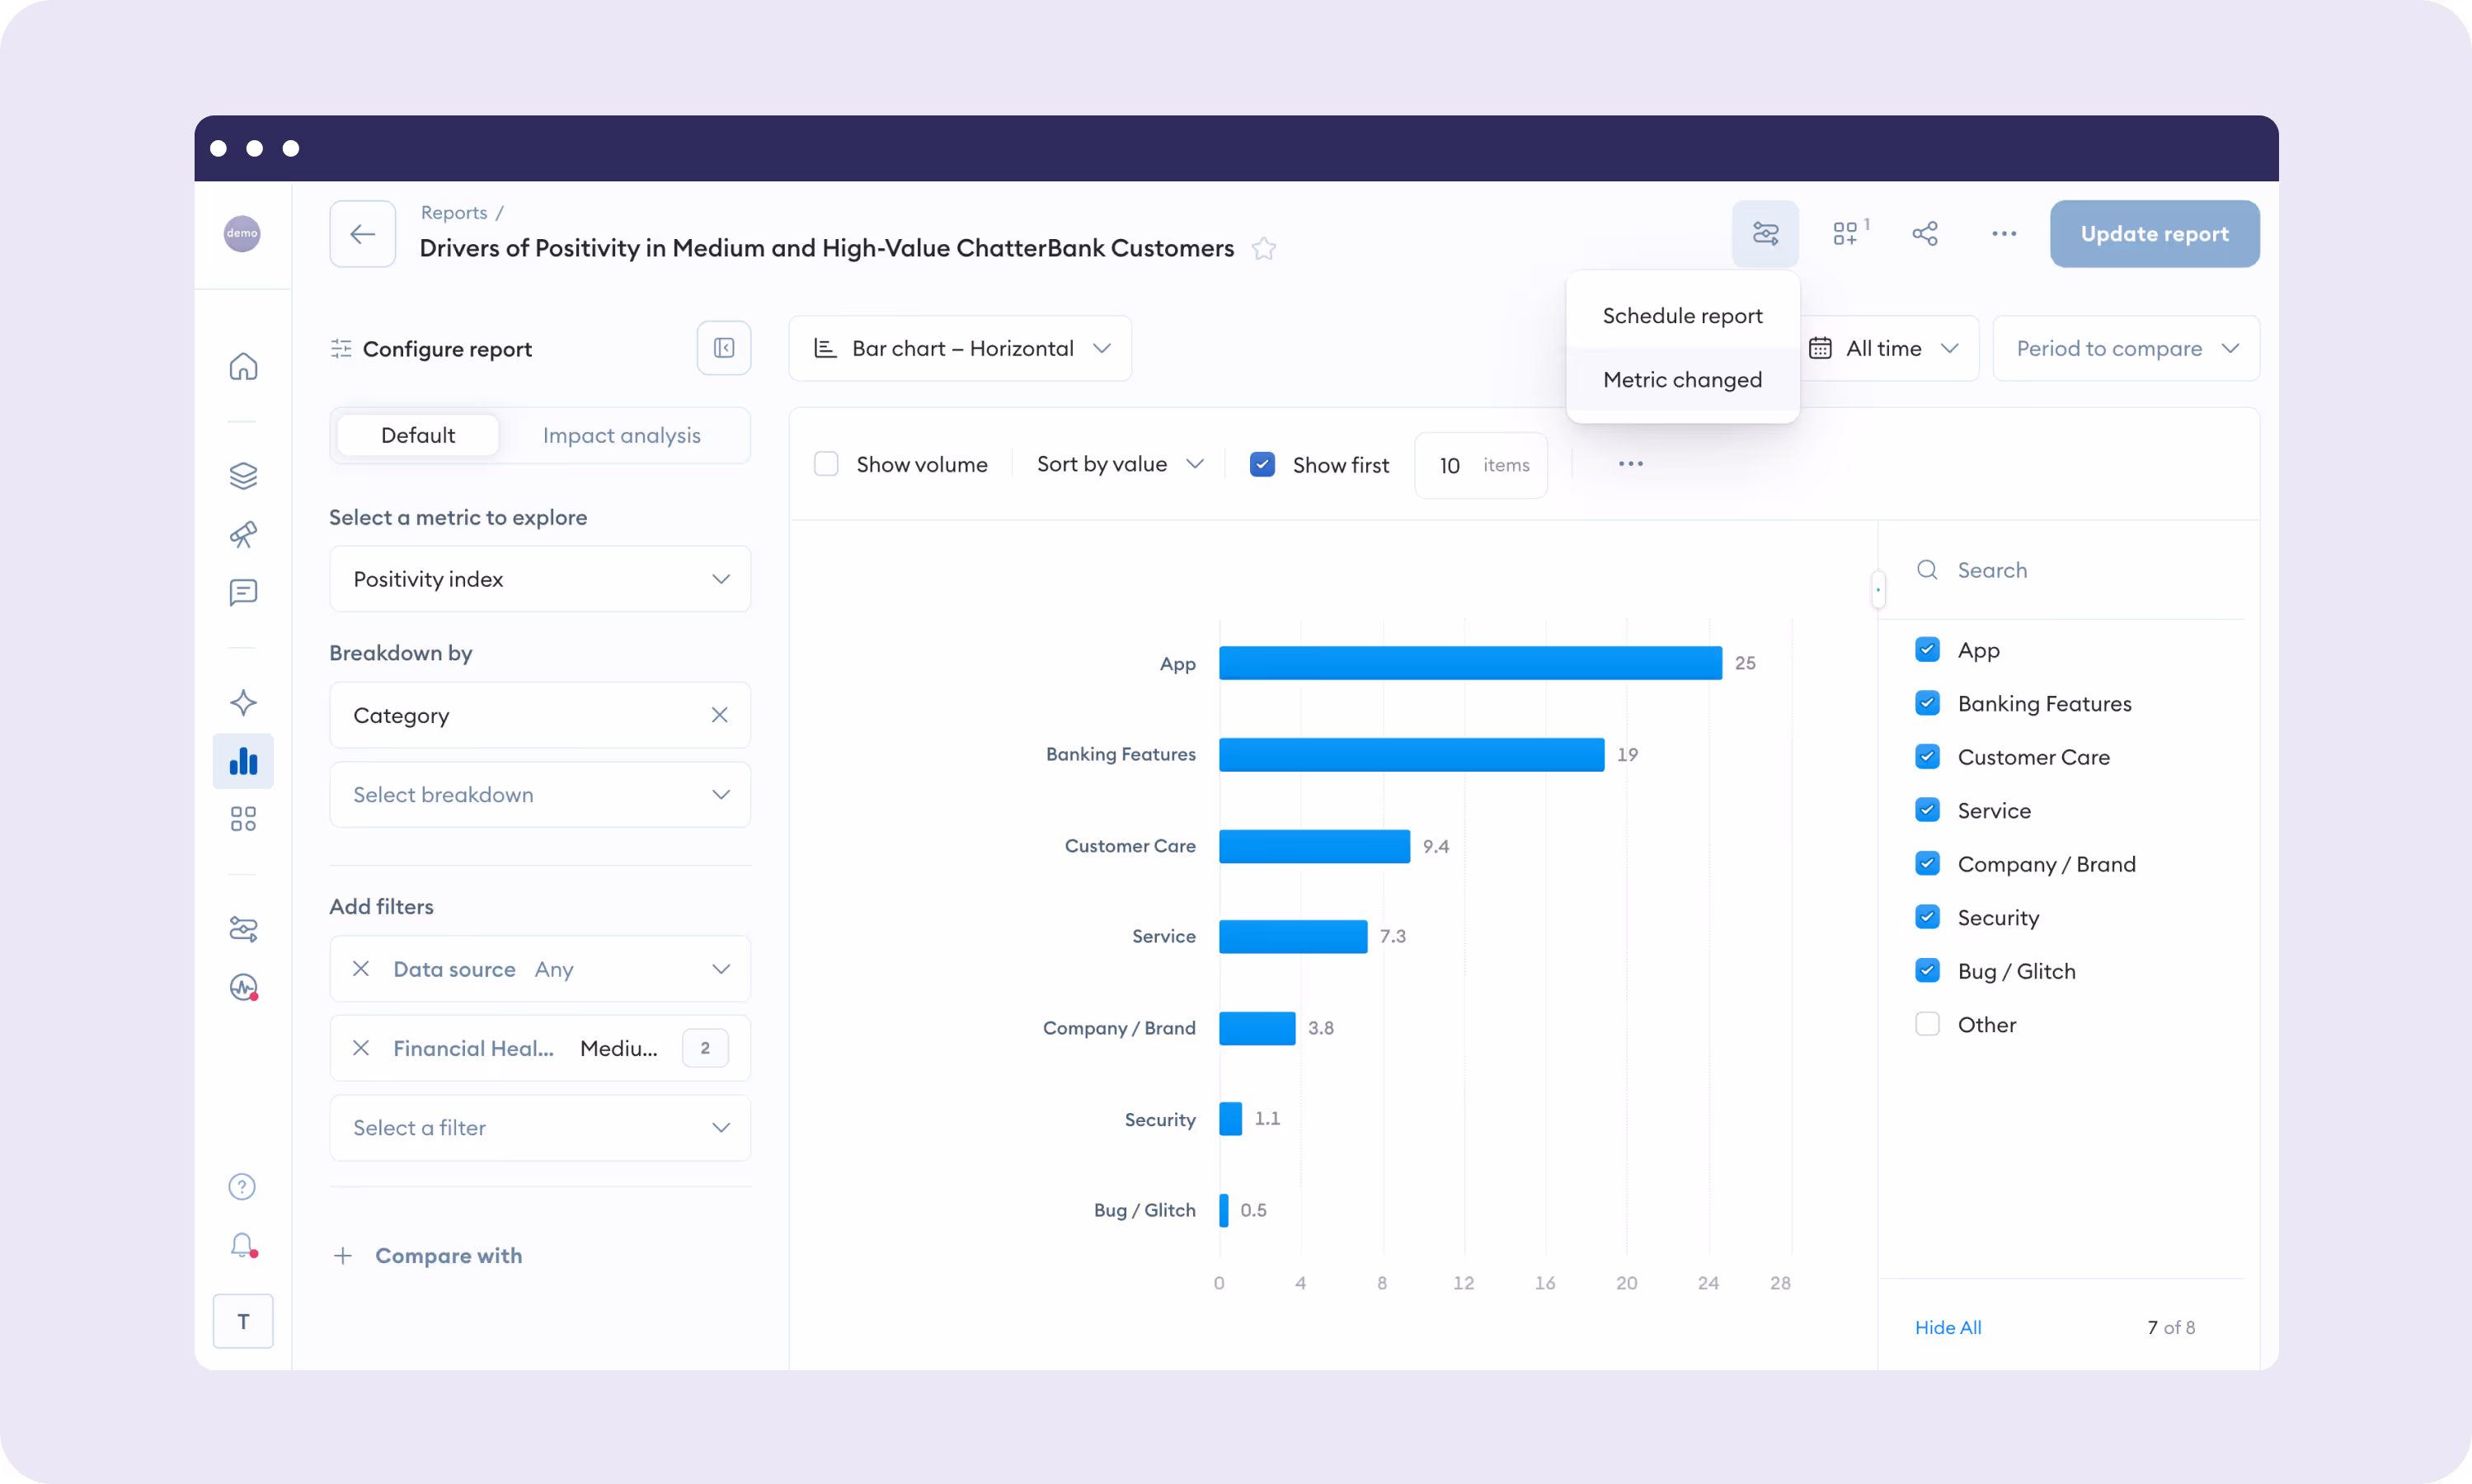Uncheck the Show first checkbox
This screenshot has height=1484, width=2472.
pyautogui.click(x=1262, y=464)
